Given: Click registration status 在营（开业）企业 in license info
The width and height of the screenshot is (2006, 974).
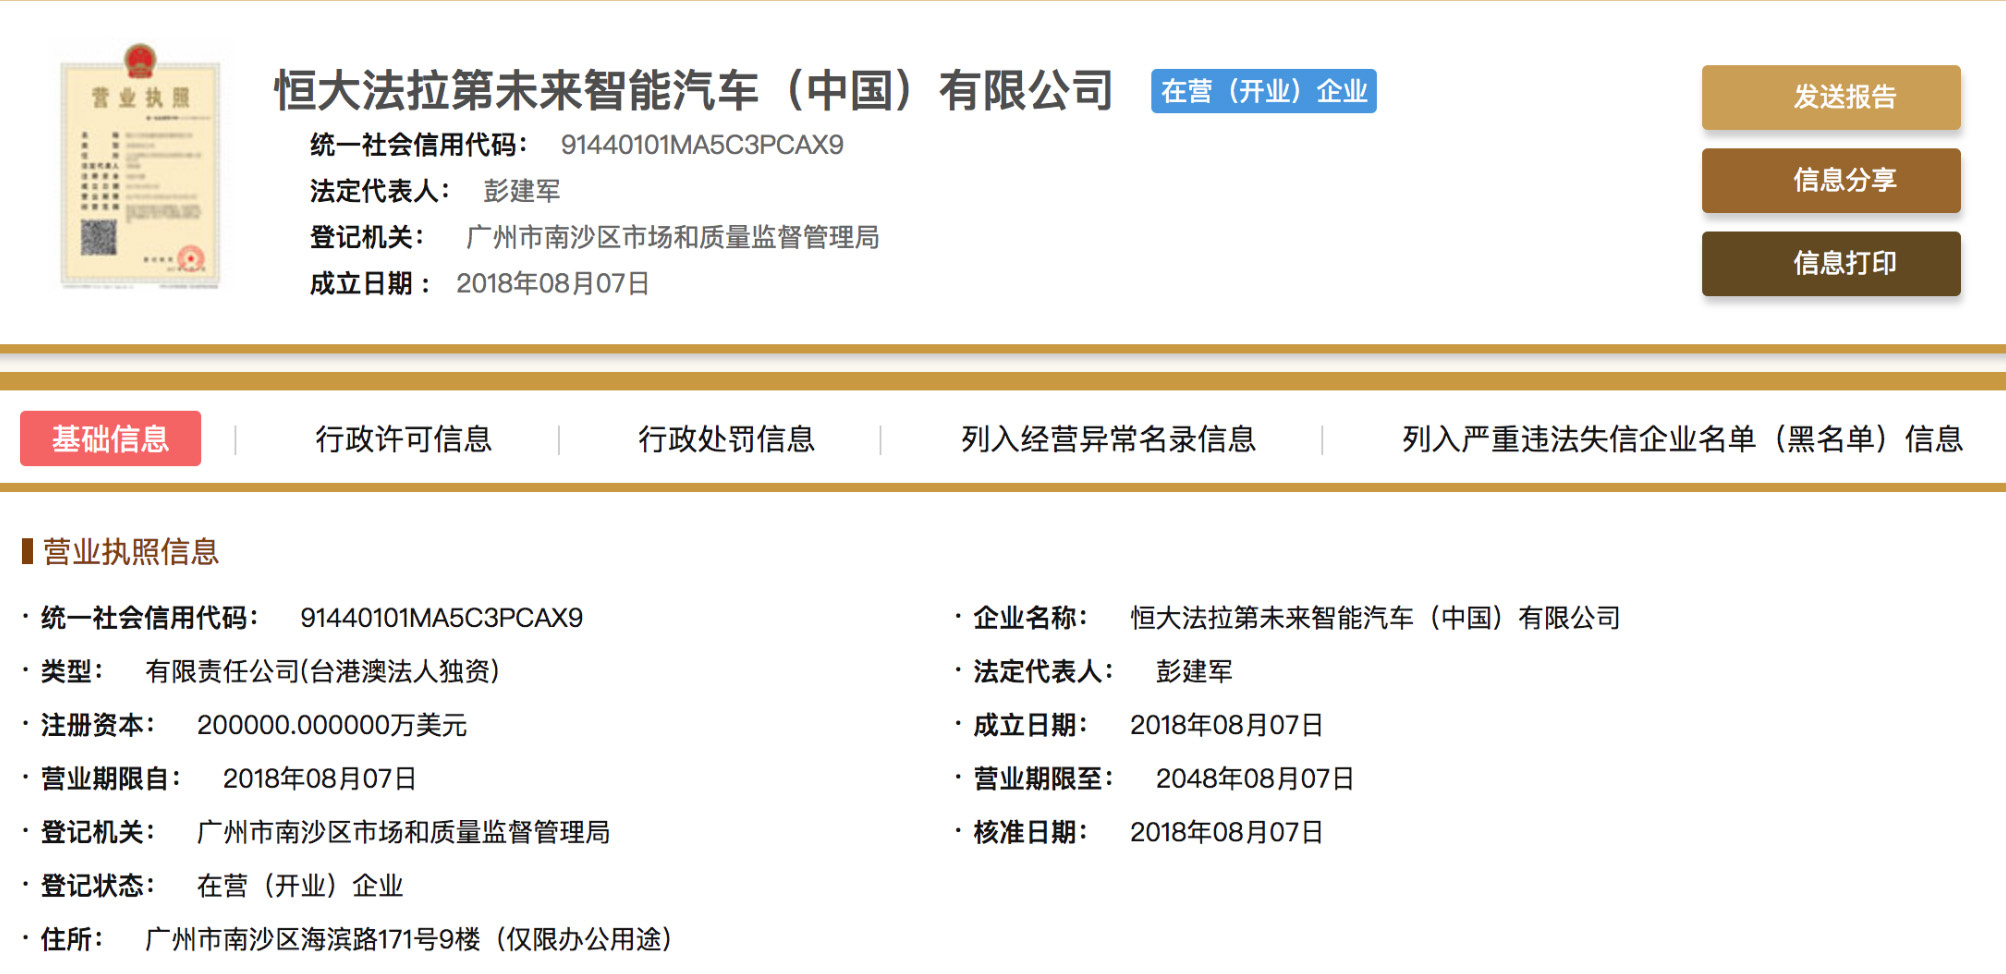Looking at the screenshot, I should point(300,886).
